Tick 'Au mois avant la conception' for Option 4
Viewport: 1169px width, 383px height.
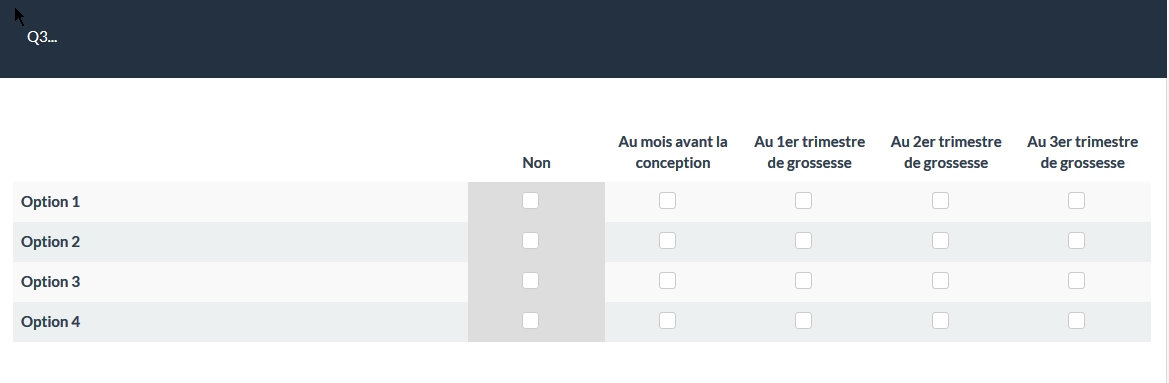click(x=667, y=320)
